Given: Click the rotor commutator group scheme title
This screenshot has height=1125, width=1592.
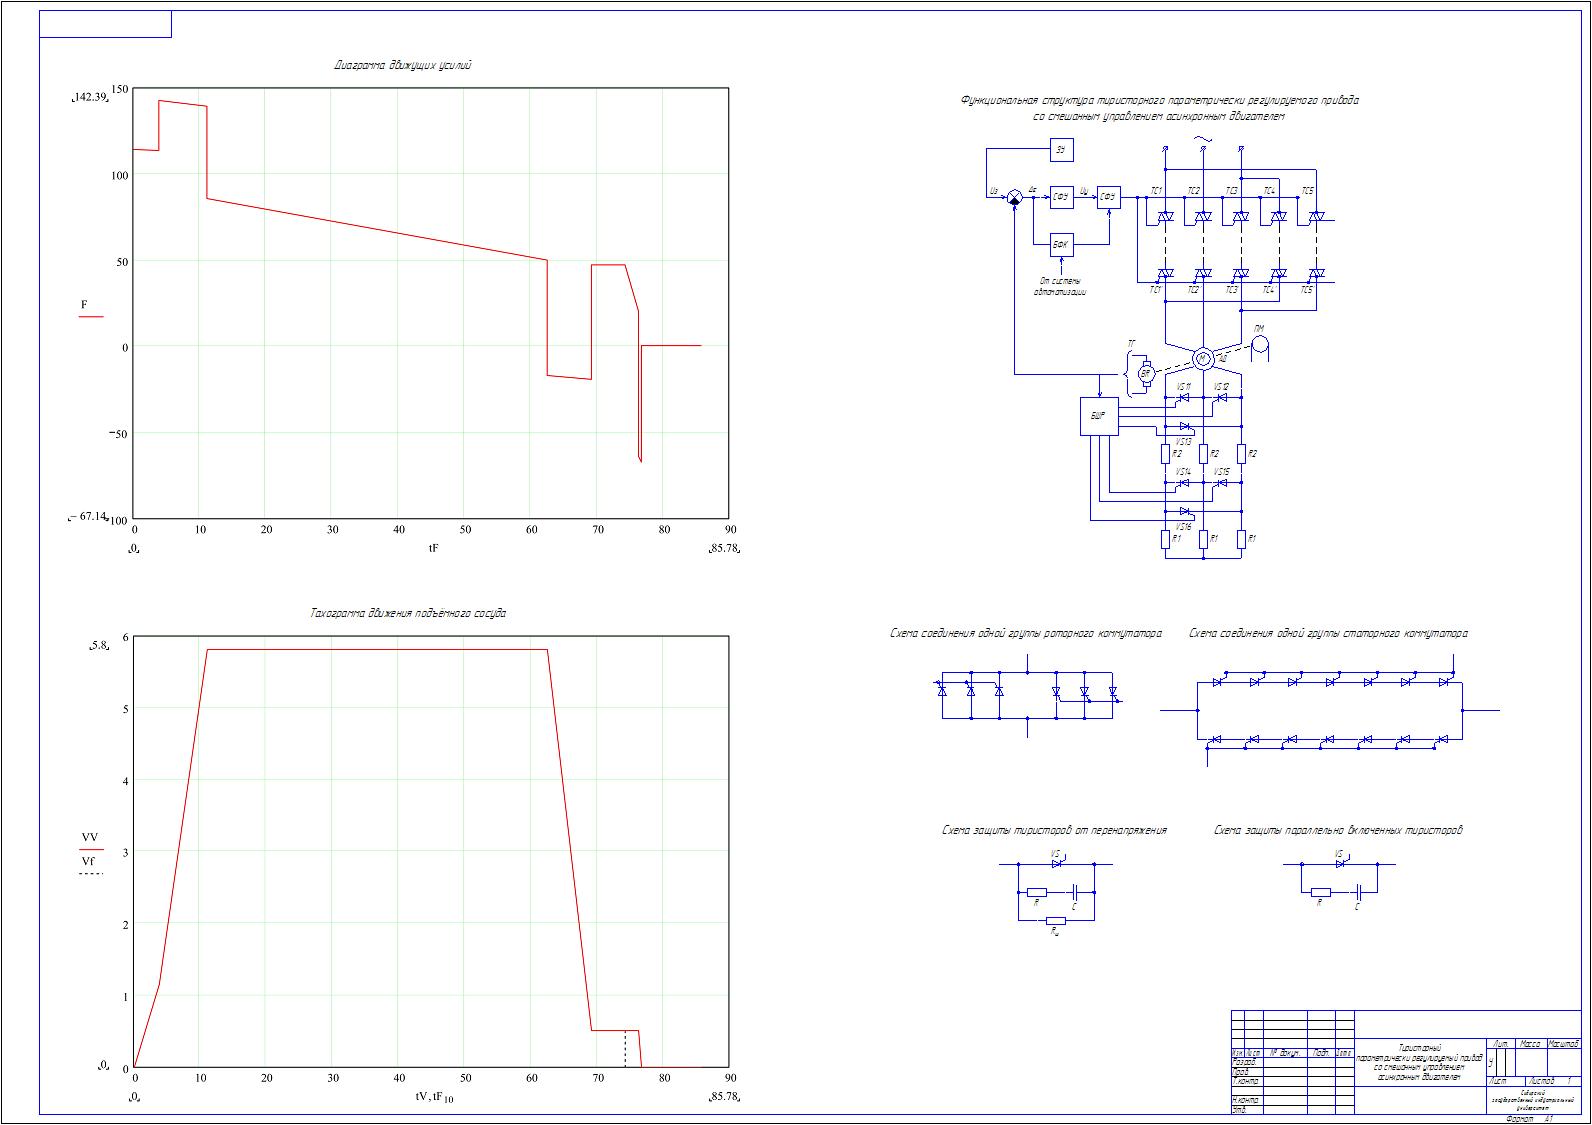Looking at the screenshot, I should (x=1026, y=634).
